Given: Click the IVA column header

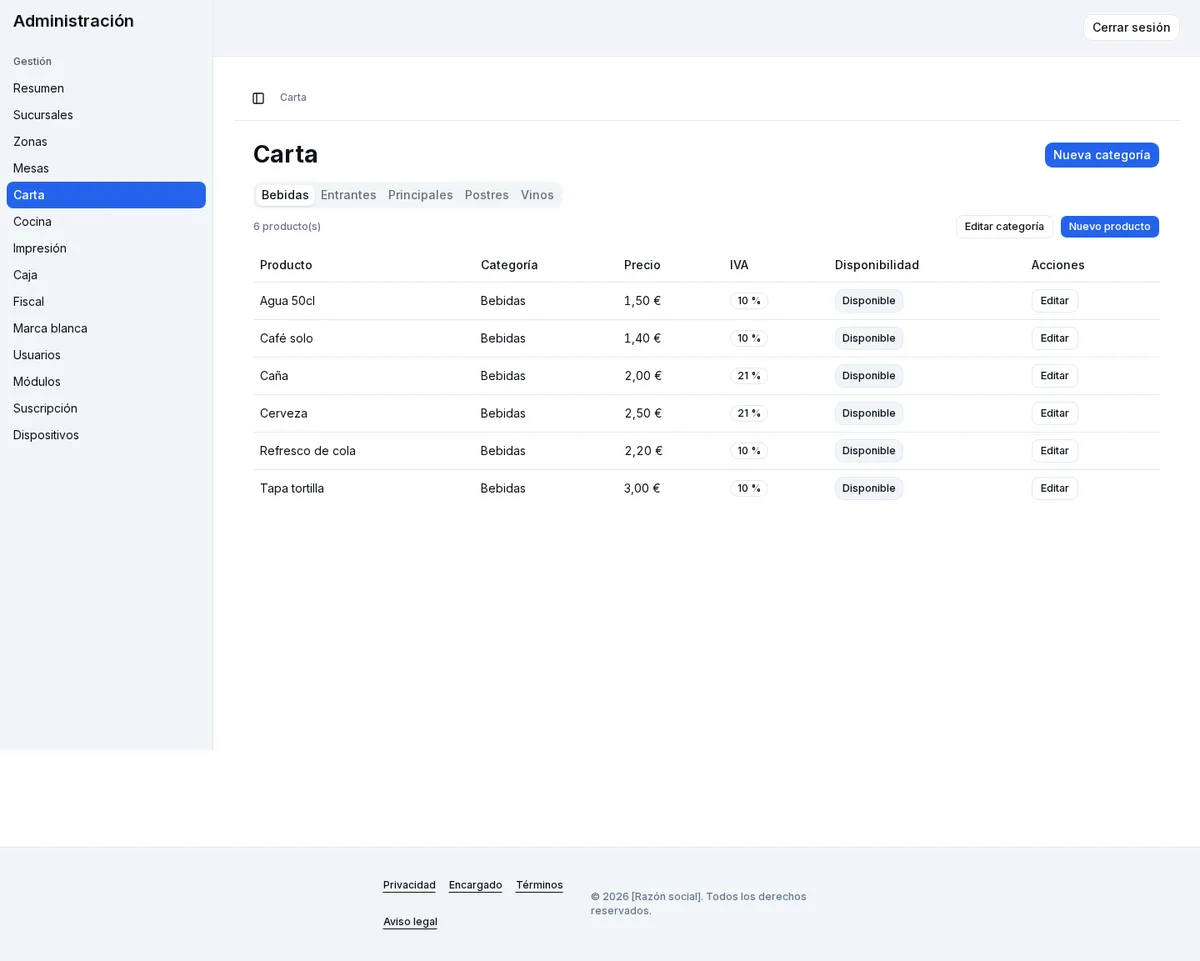Looking at the screenshot, I should point(739,265).
